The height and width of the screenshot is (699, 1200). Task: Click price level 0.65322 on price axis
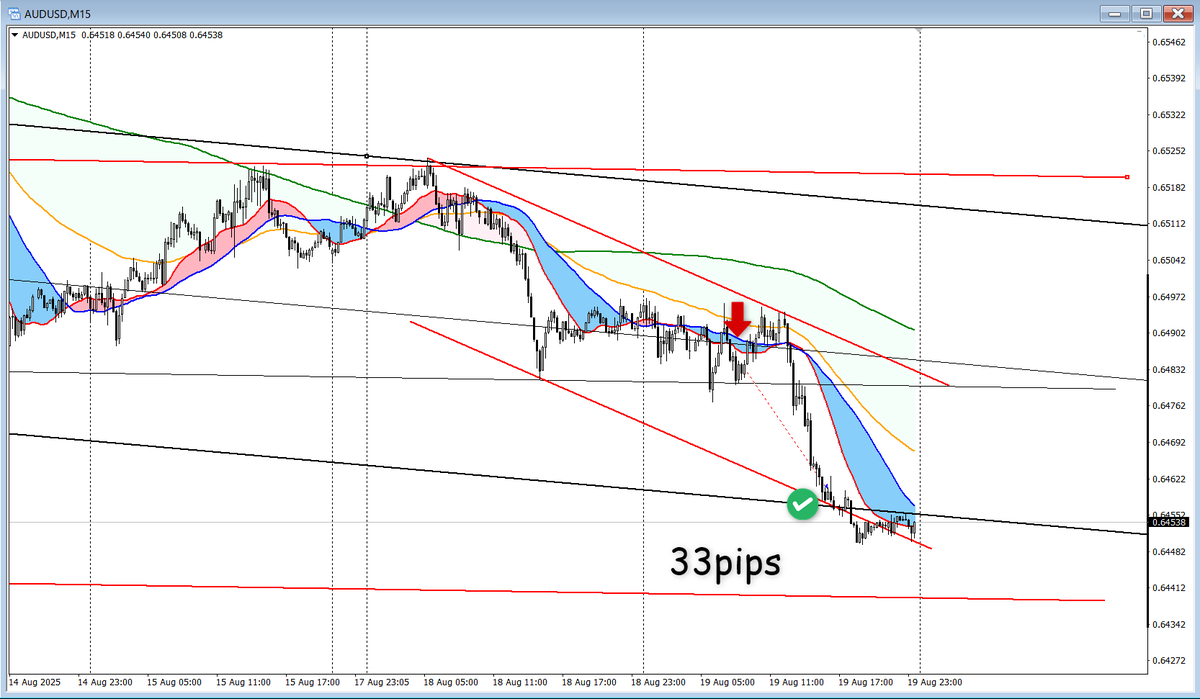pos(1168,115)
